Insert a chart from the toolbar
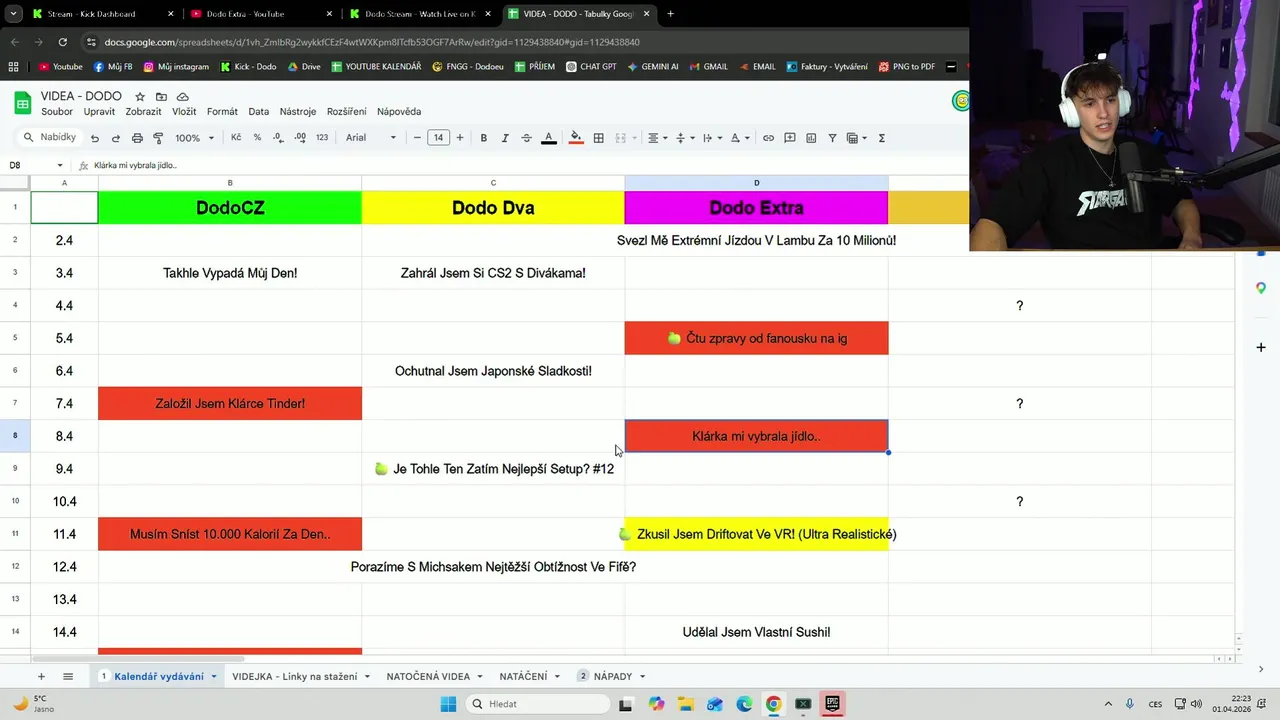This screenshot has height=720, width=1280. pos(811,138)
